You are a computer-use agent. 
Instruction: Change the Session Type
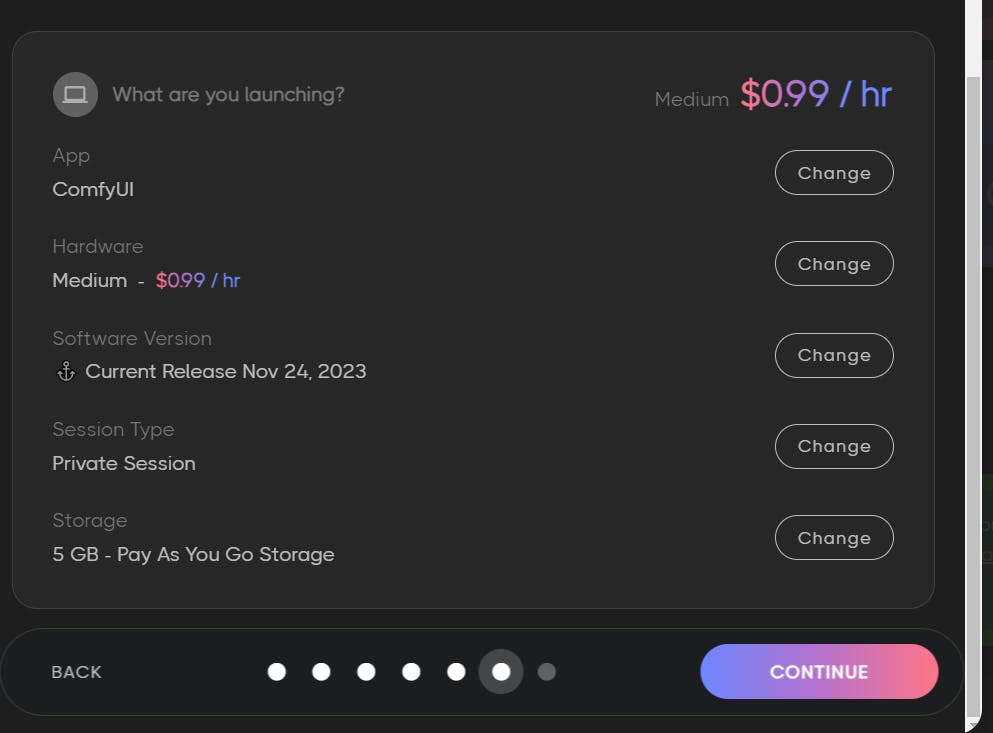[x=833, y=446]
